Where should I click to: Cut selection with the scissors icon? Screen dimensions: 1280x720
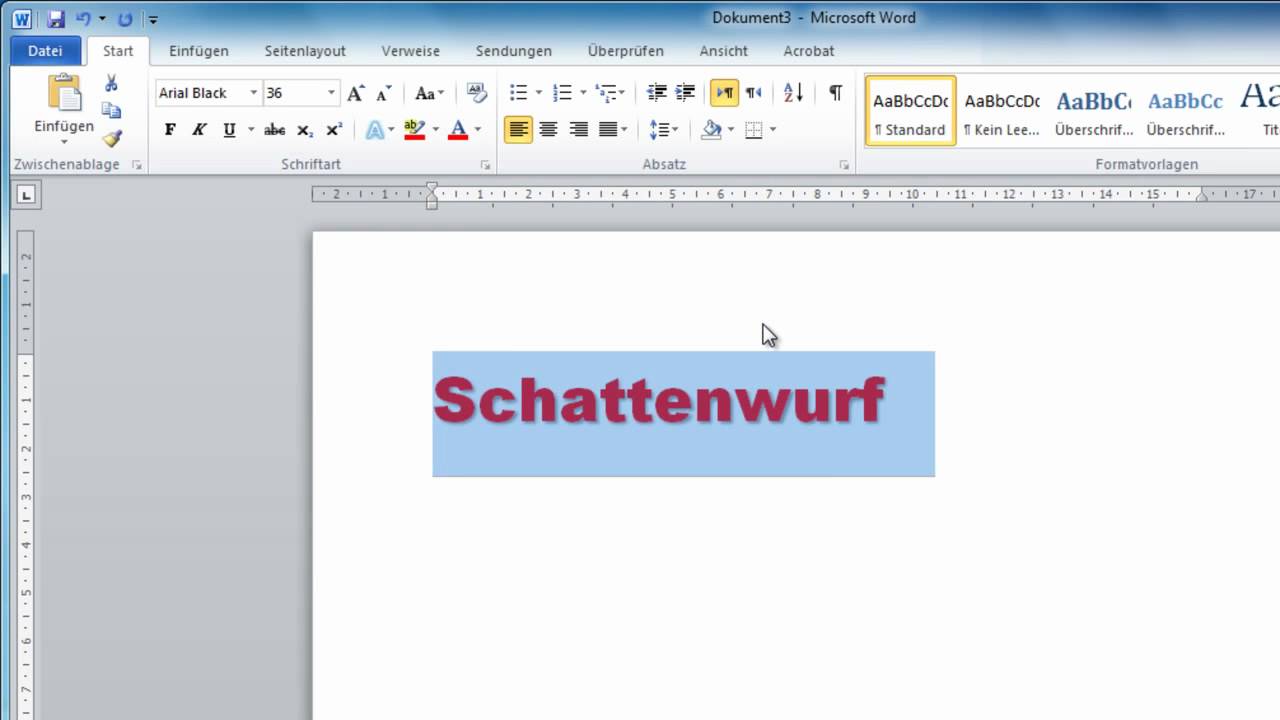(112, 83)
